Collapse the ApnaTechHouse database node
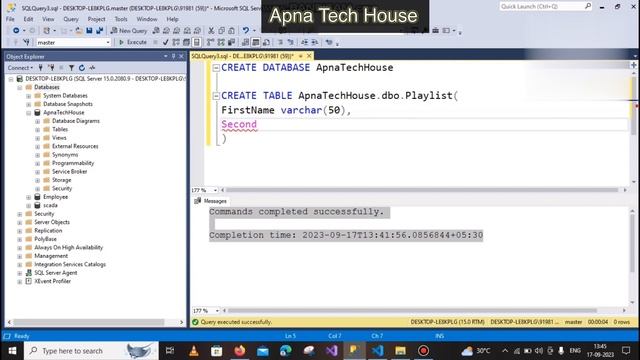 [x=29, y=113]
